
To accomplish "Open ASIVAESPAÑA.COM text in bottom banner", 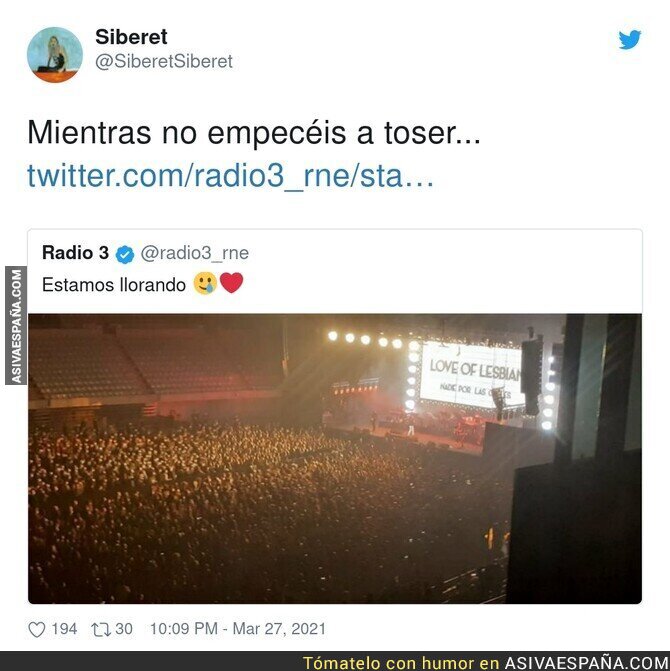I will (x=586, y=663).
